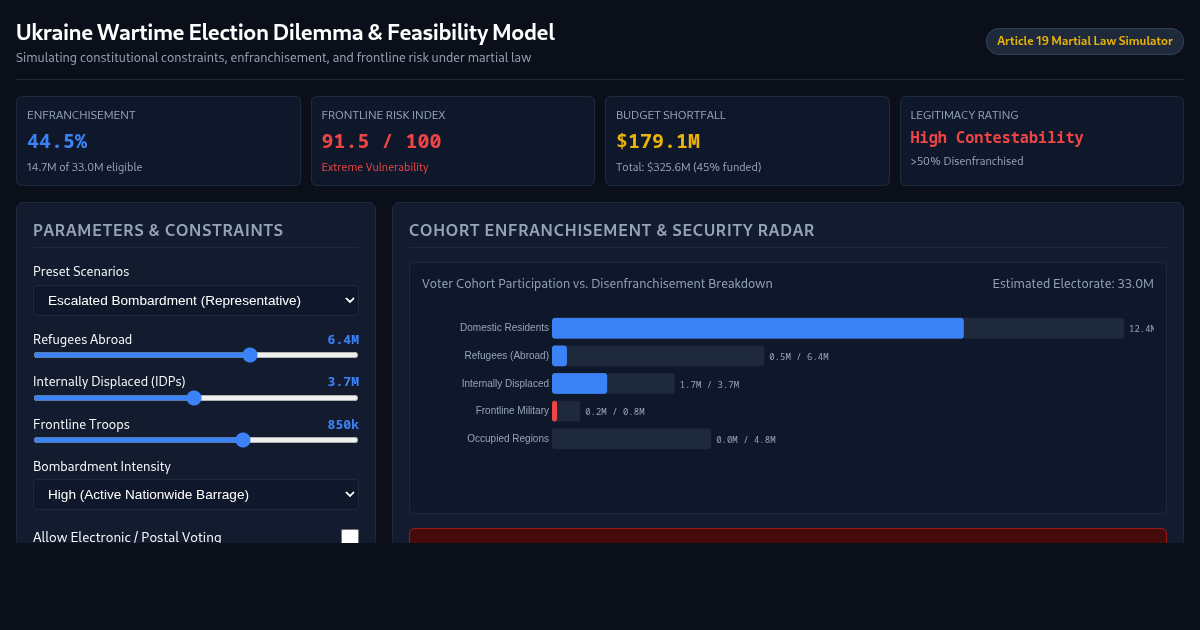Image resolution: width=1200 pixels, height=630 pixels.
Task: Click the '0.5M / 6.4M' bar label
Action: 799,357
